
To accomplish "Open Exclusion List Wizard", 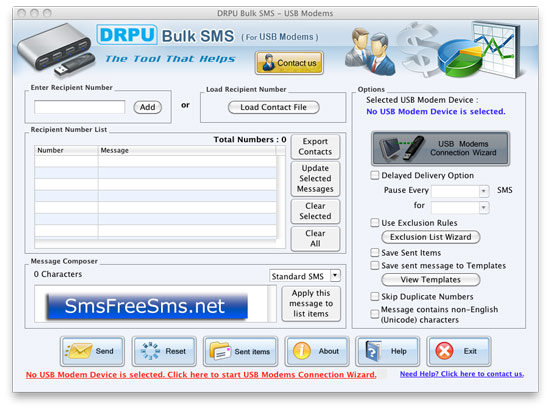I will [x=431, y=237].
